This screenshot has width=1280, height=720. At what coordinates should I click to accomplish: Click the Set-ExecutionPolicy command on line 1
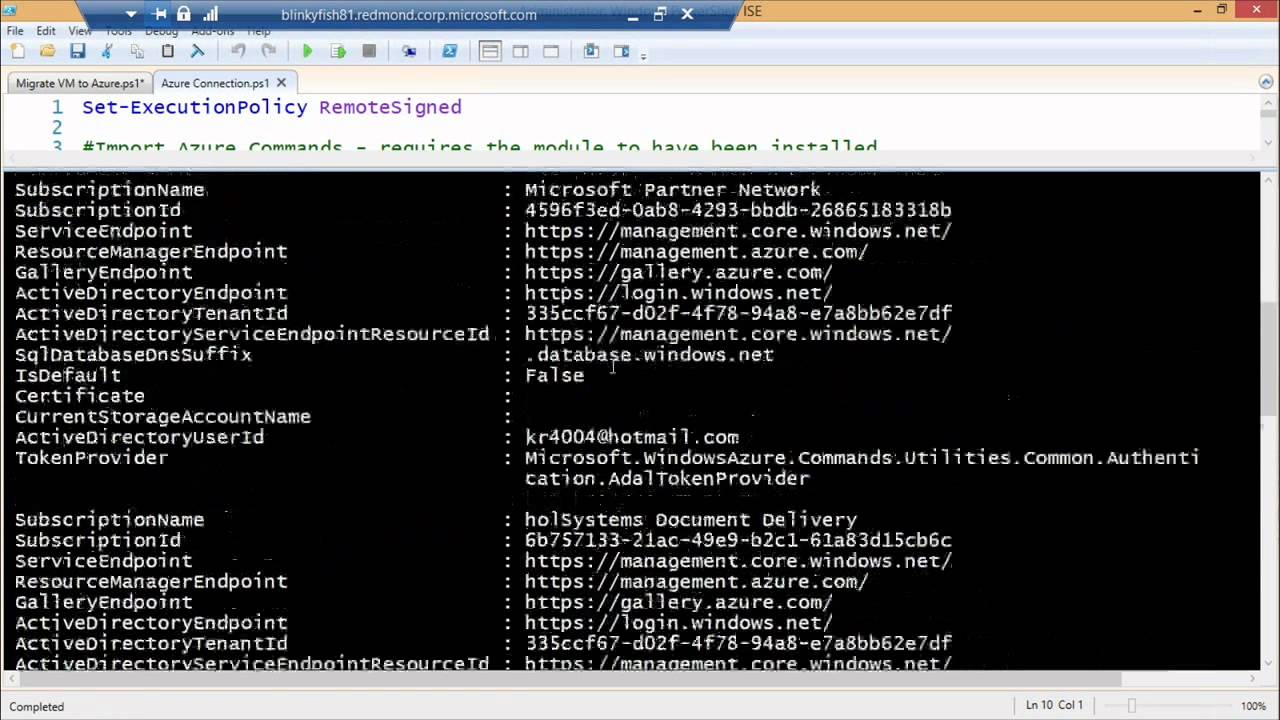coord(195,107)
